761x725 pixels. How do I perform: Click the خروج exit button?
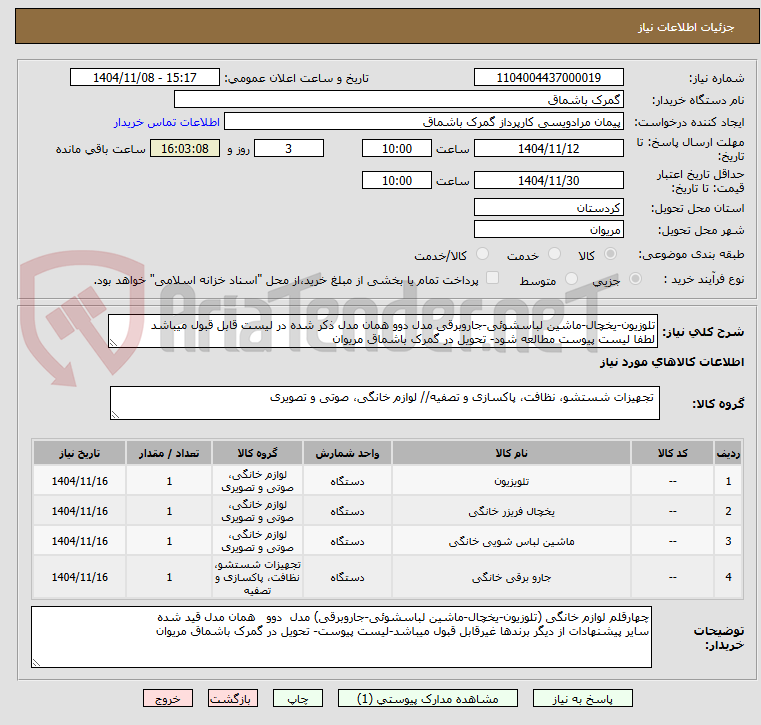(x=167, y=699)
